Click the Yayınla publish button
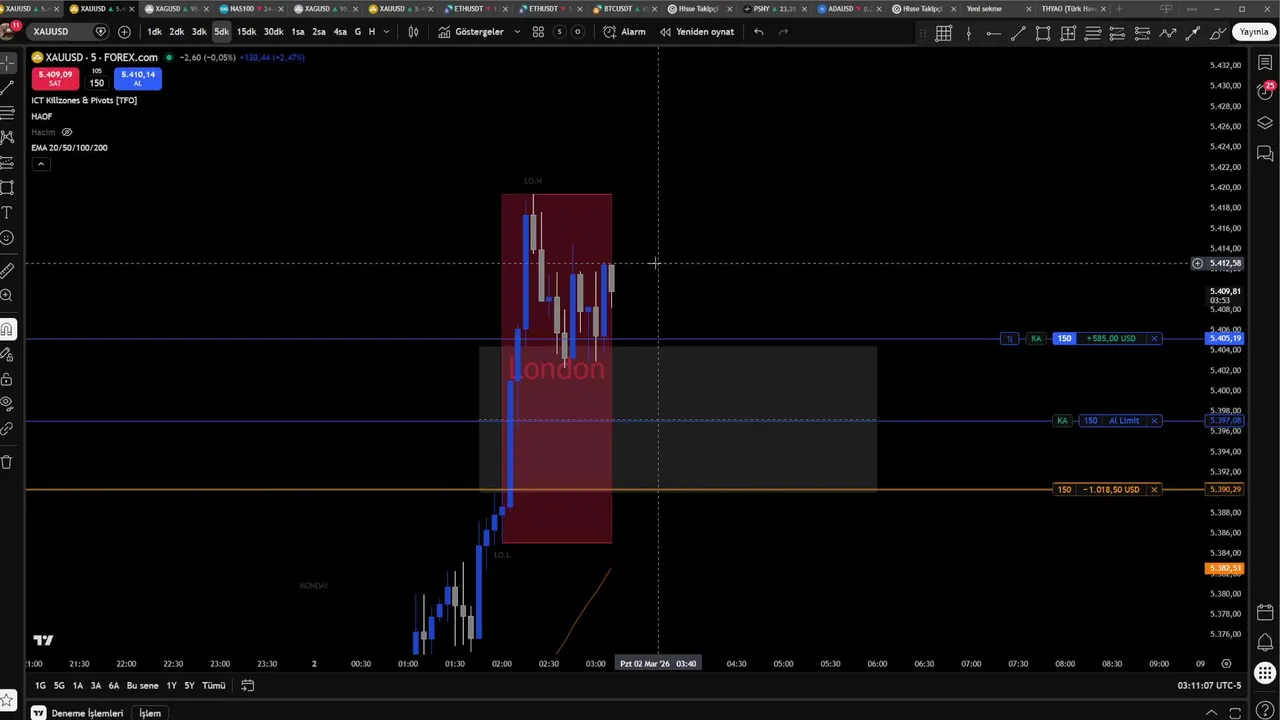The width and height of the screenshot is (1280, 720). tap(1254, 32)
